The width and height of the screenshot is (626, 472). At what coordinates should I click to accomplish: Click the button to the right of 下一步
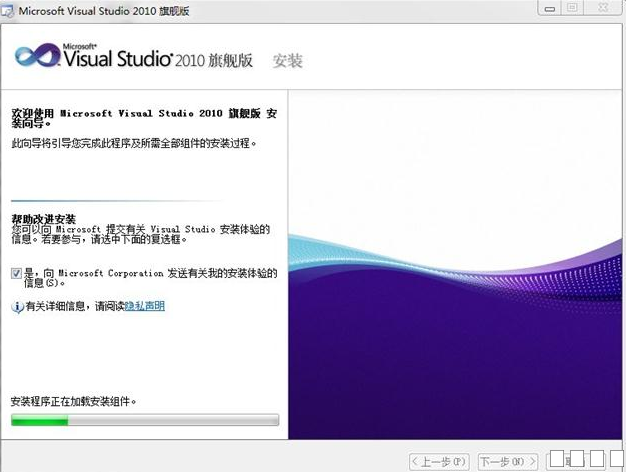point(580,460)
